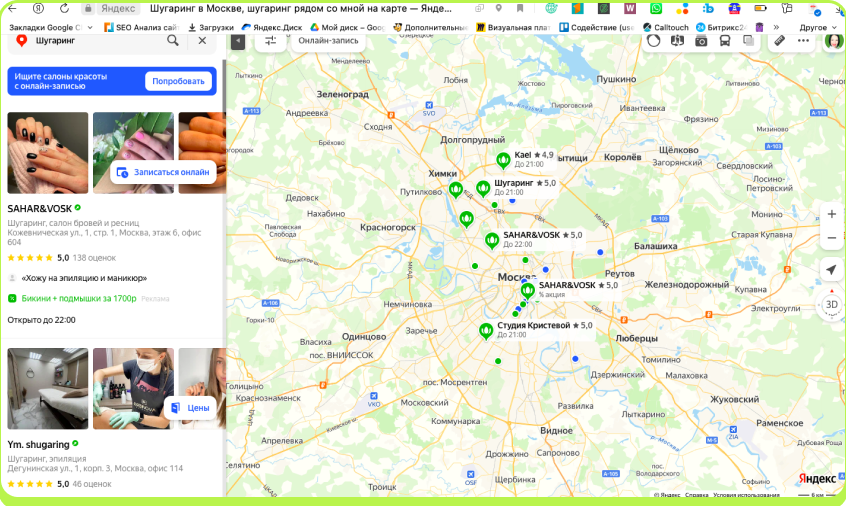The image size is (846, 506).
Task: Locate me with the navigation arrow button
Action: tap(831, 269)
